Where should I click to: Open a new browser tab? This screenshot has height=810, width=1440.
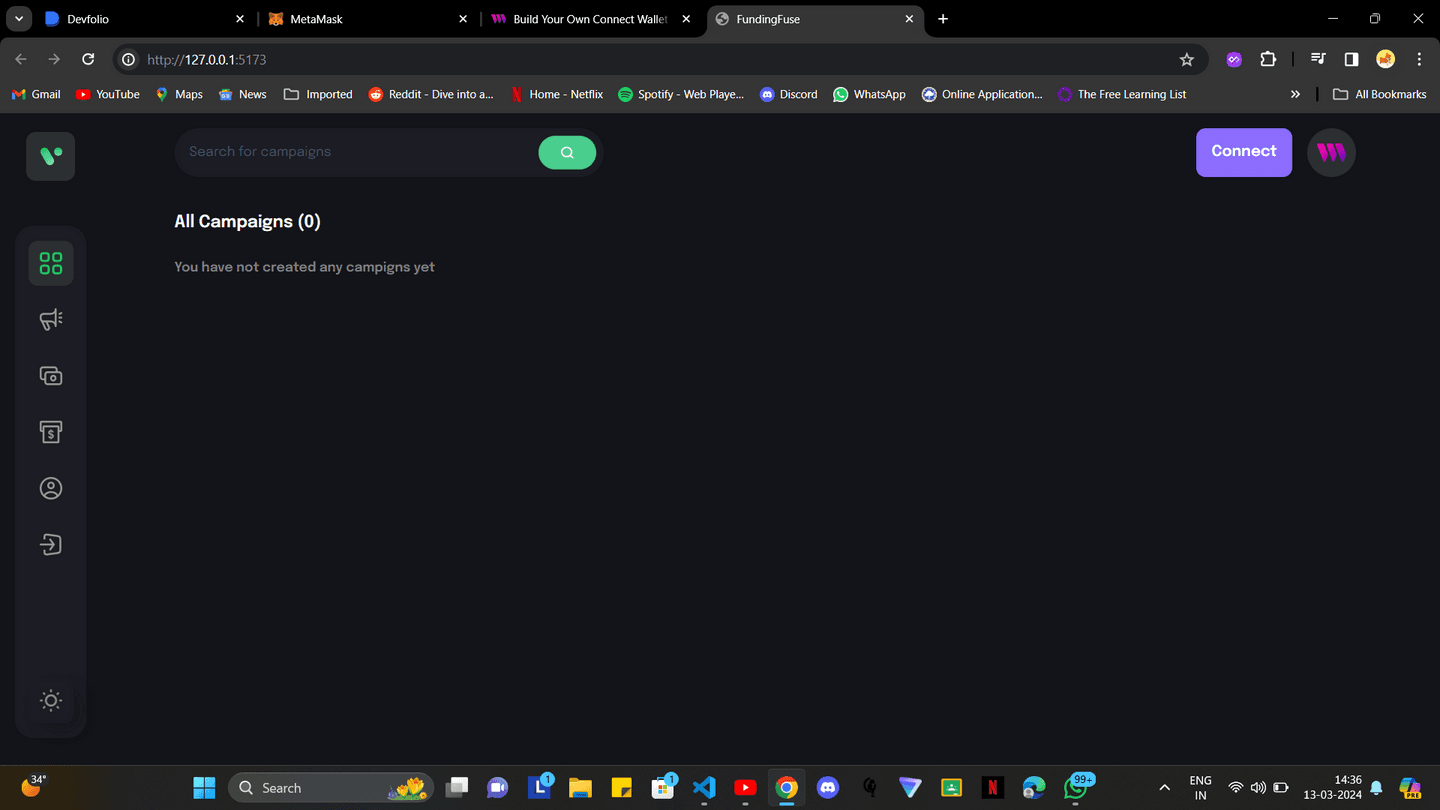pos(943,19)
